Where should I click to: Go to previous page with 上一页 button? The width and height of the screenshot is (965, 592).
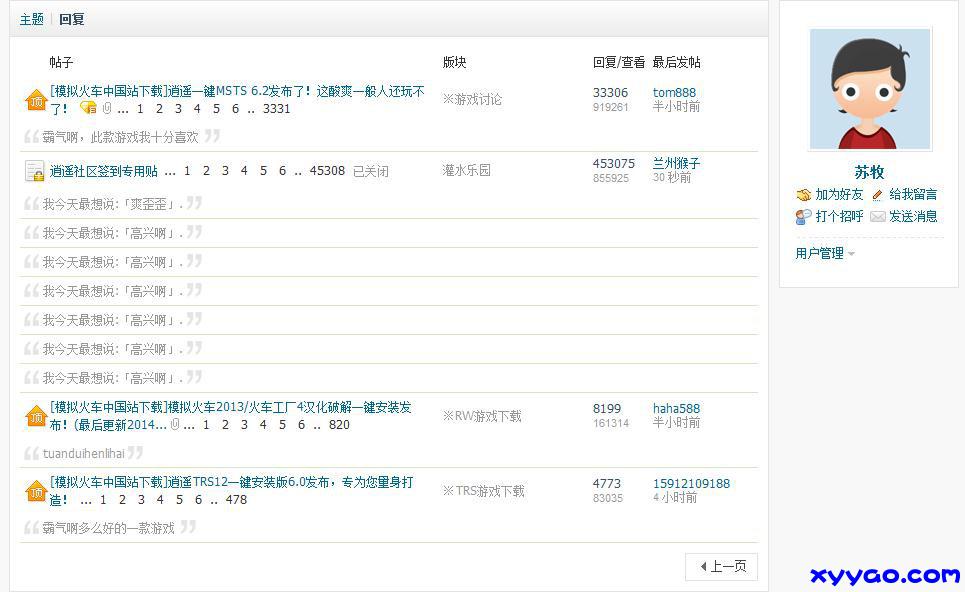tap(722, 567)
